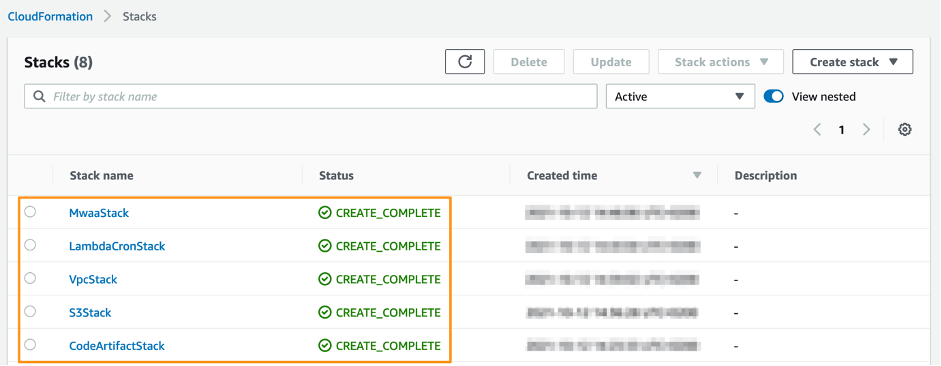Image resolution: width=941 pixels, height=366 pixels.
Task: Click the Created time sort arrow
Action: pos(697,176)
